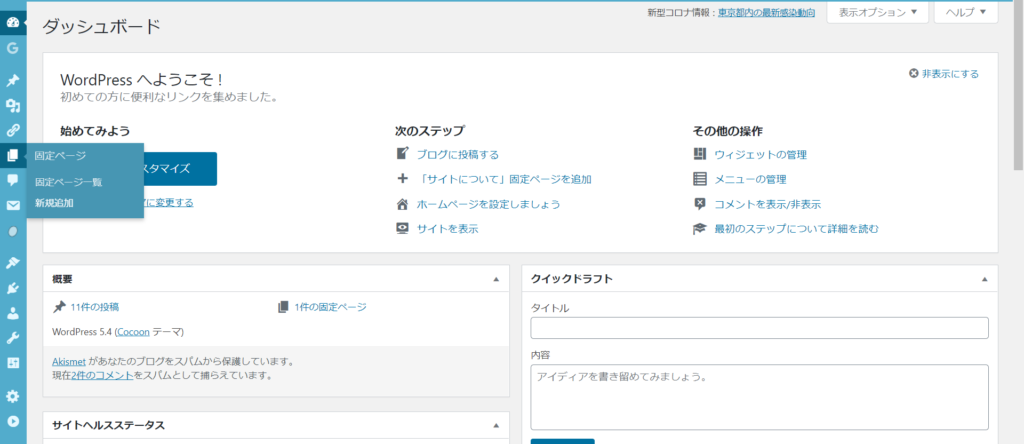Click the pages icon beside 1件の固定ページ
1024x444 pixels.
point(283,306)
